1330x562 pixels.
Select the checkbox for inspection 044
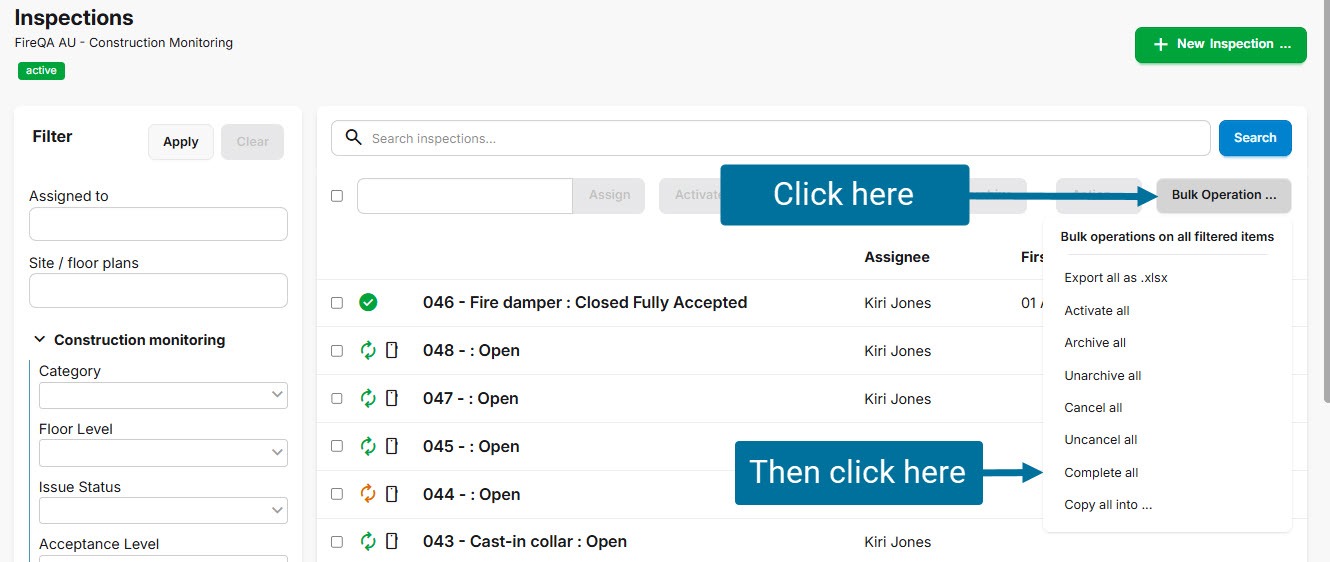point(337,494)
